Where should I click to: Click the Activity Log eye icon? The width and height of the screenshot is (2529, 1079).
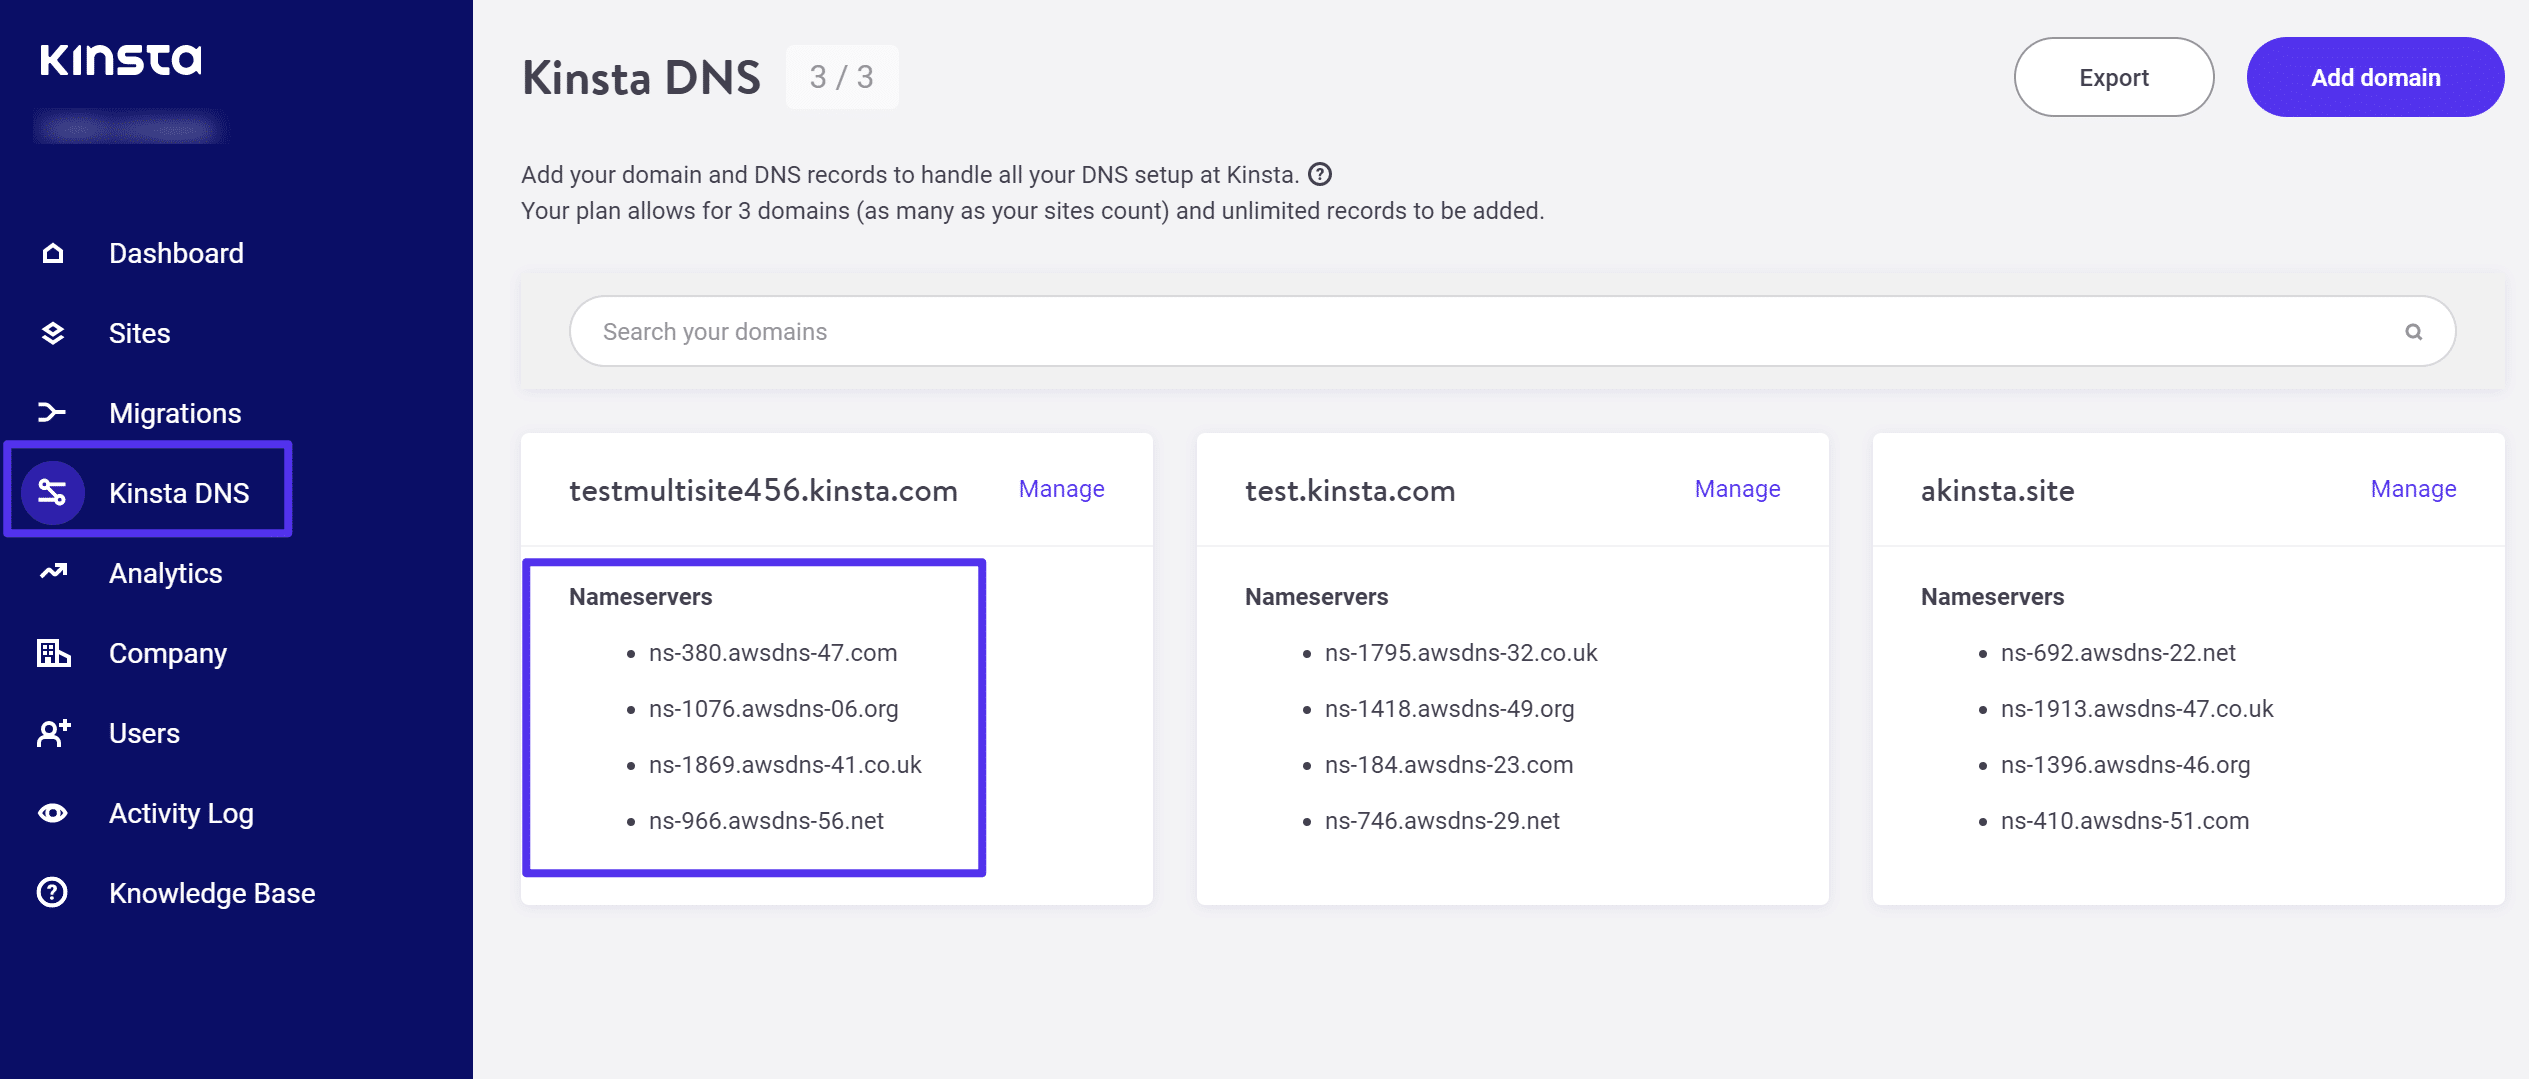pos(52,812)
